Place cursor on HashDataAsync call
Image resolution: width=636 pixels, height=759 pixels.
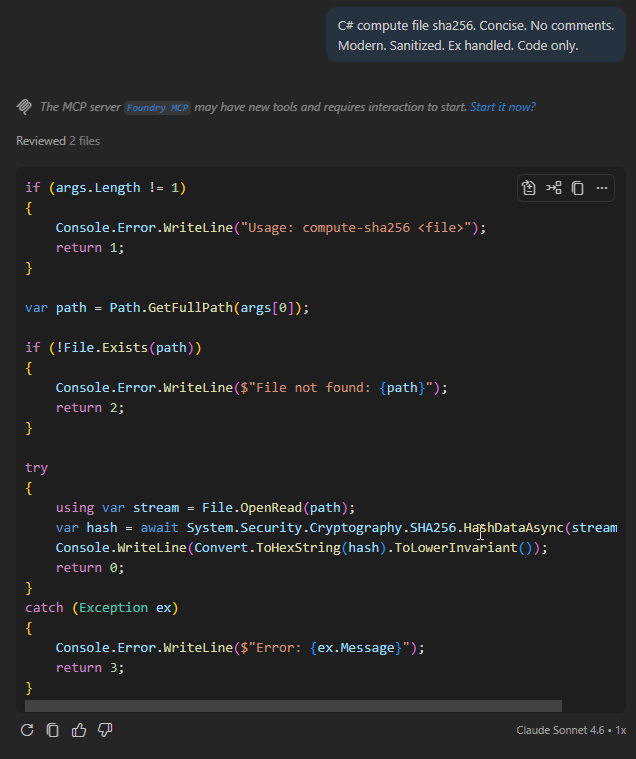coord(514,528)
